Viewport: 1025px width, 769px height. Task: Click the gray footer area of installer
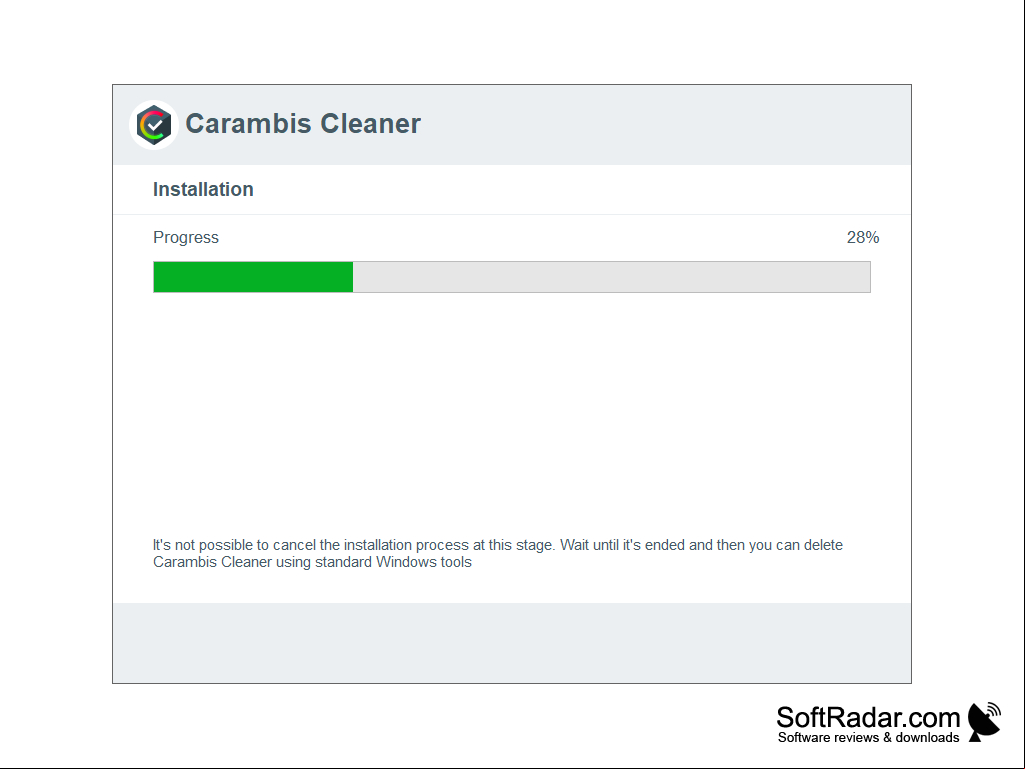512,643
